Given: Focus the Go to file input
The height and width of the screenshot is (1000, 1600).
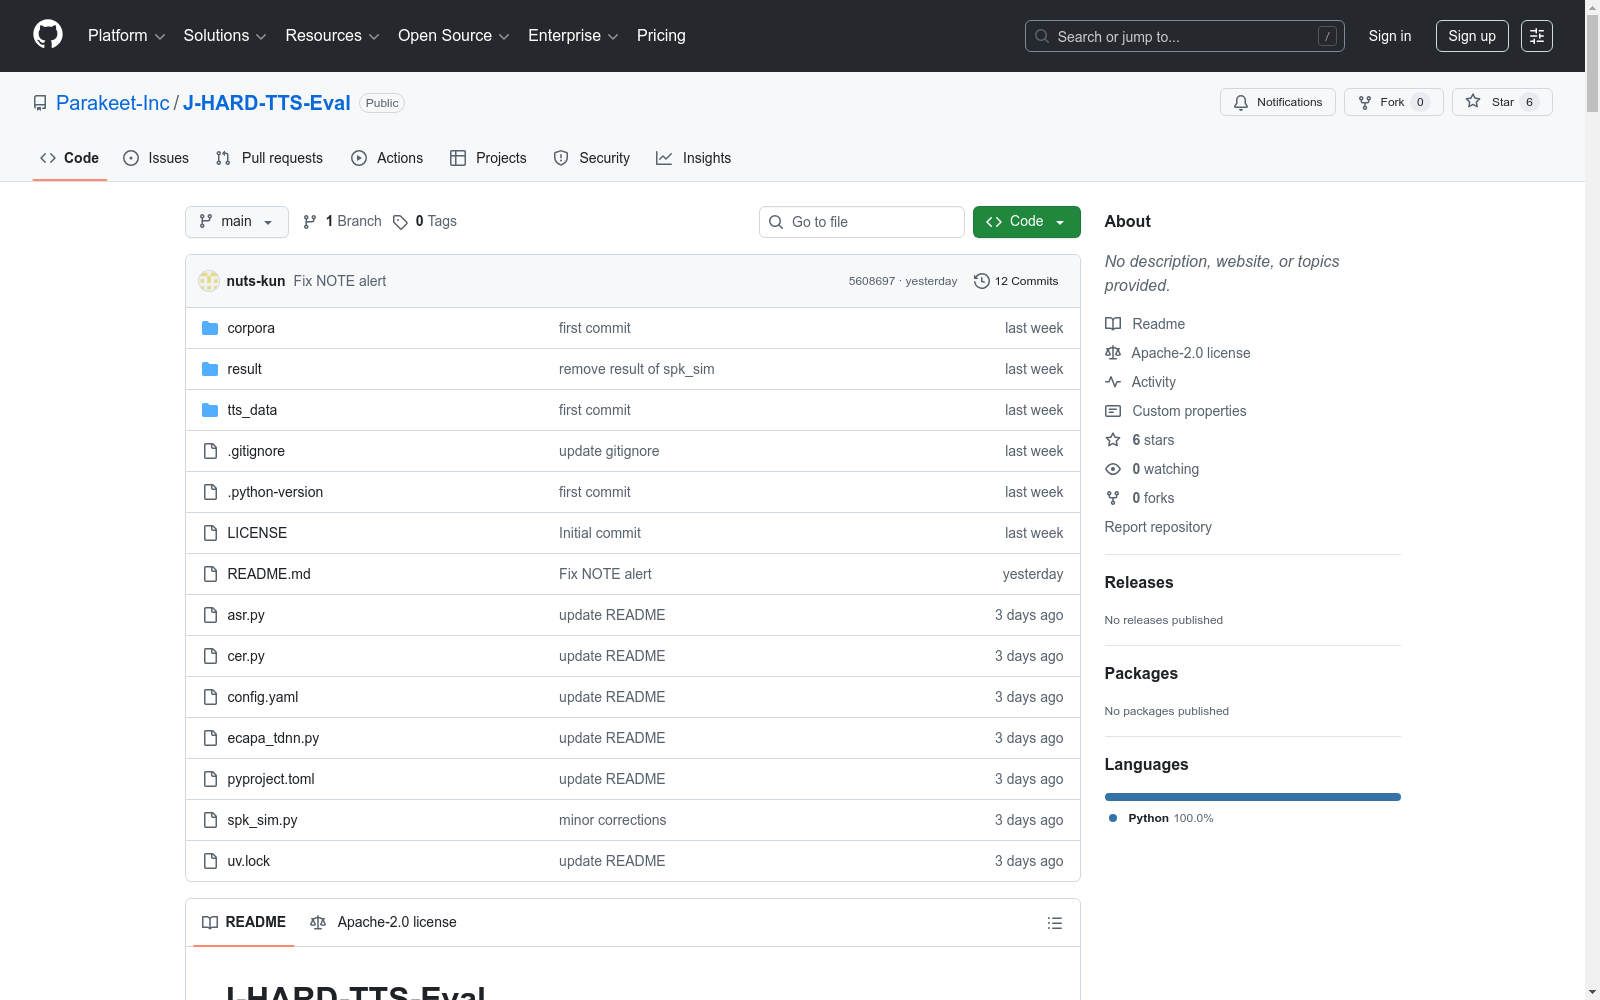Looking at the screenshot, I should tap(862, 222).
